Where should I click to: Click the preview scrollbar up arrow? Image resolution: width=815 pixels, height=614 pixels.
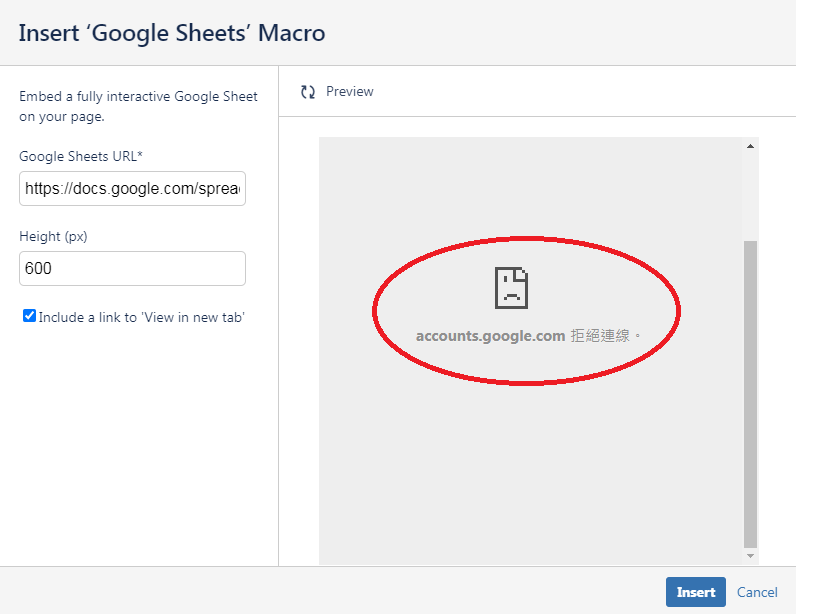[750, 146]
